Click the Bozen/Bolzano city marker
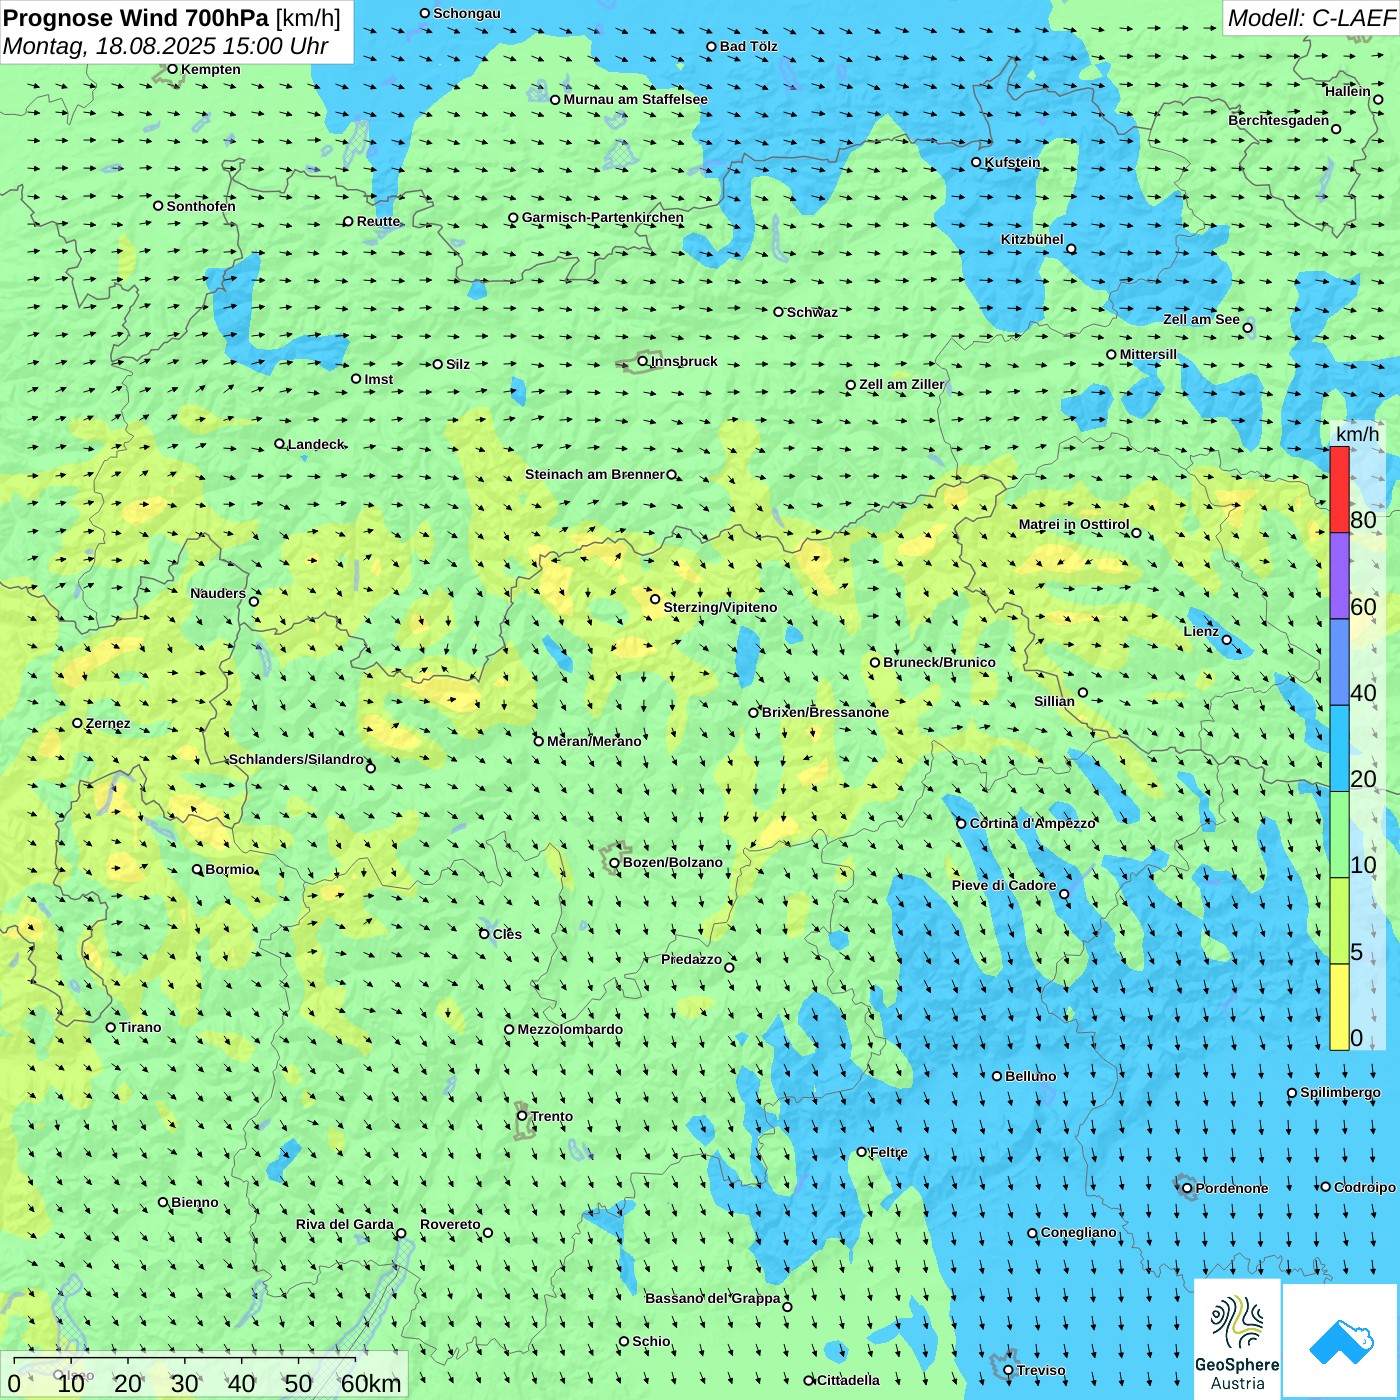Screen dimensions: 1400x1400 615,862
